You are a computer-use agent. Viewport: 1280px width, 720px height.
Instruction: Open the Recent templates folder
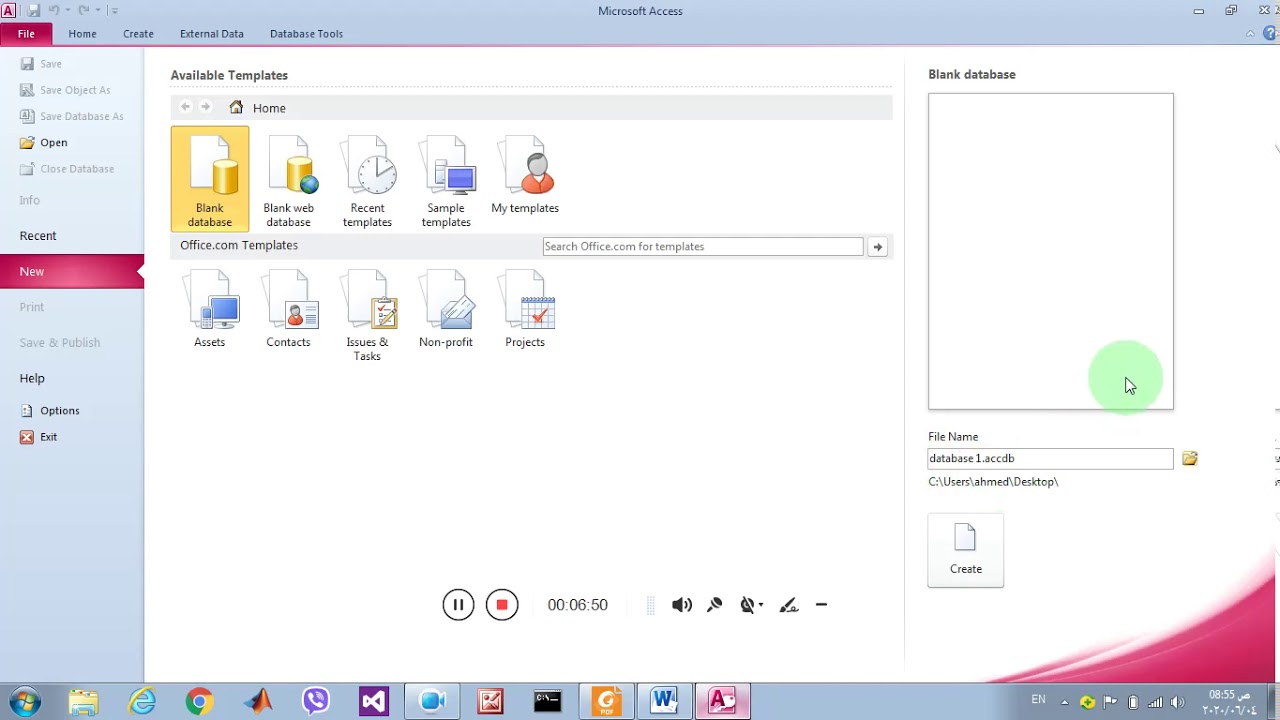tap(367, 179)
